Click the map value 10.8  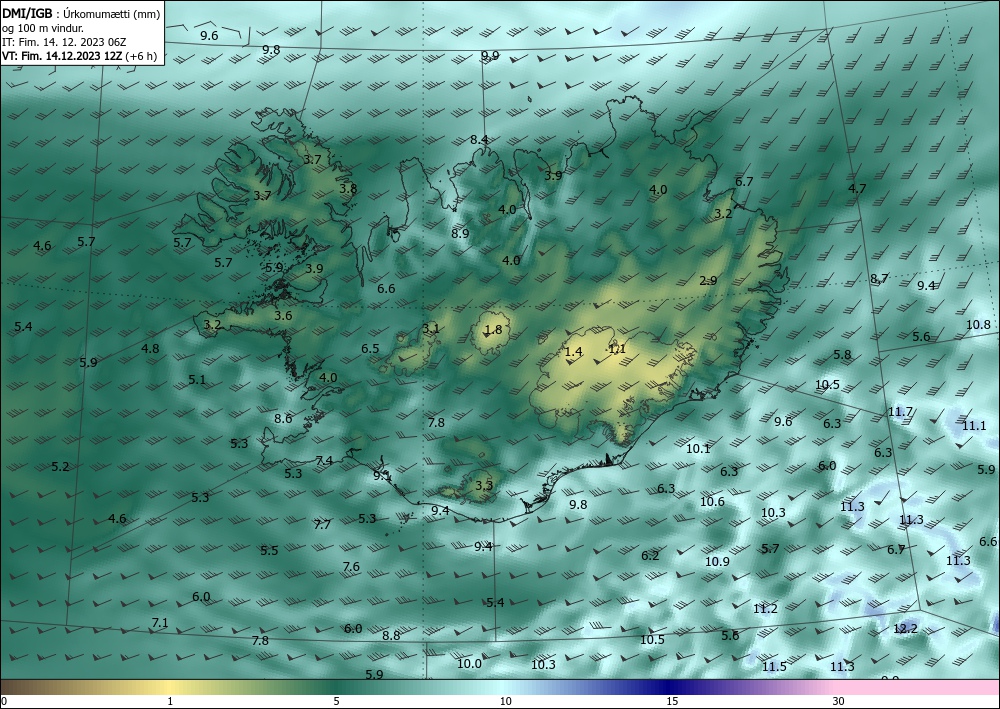coord(978,325)
